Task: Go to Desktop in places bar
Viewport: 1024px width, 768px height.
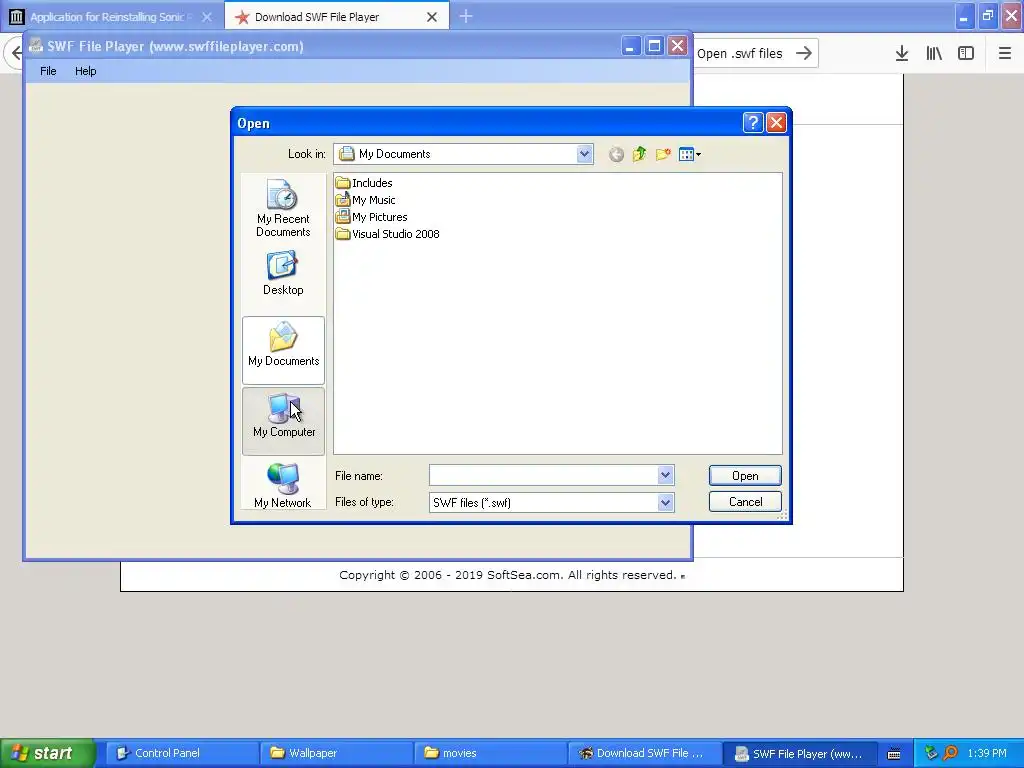Action: point(283,274)
